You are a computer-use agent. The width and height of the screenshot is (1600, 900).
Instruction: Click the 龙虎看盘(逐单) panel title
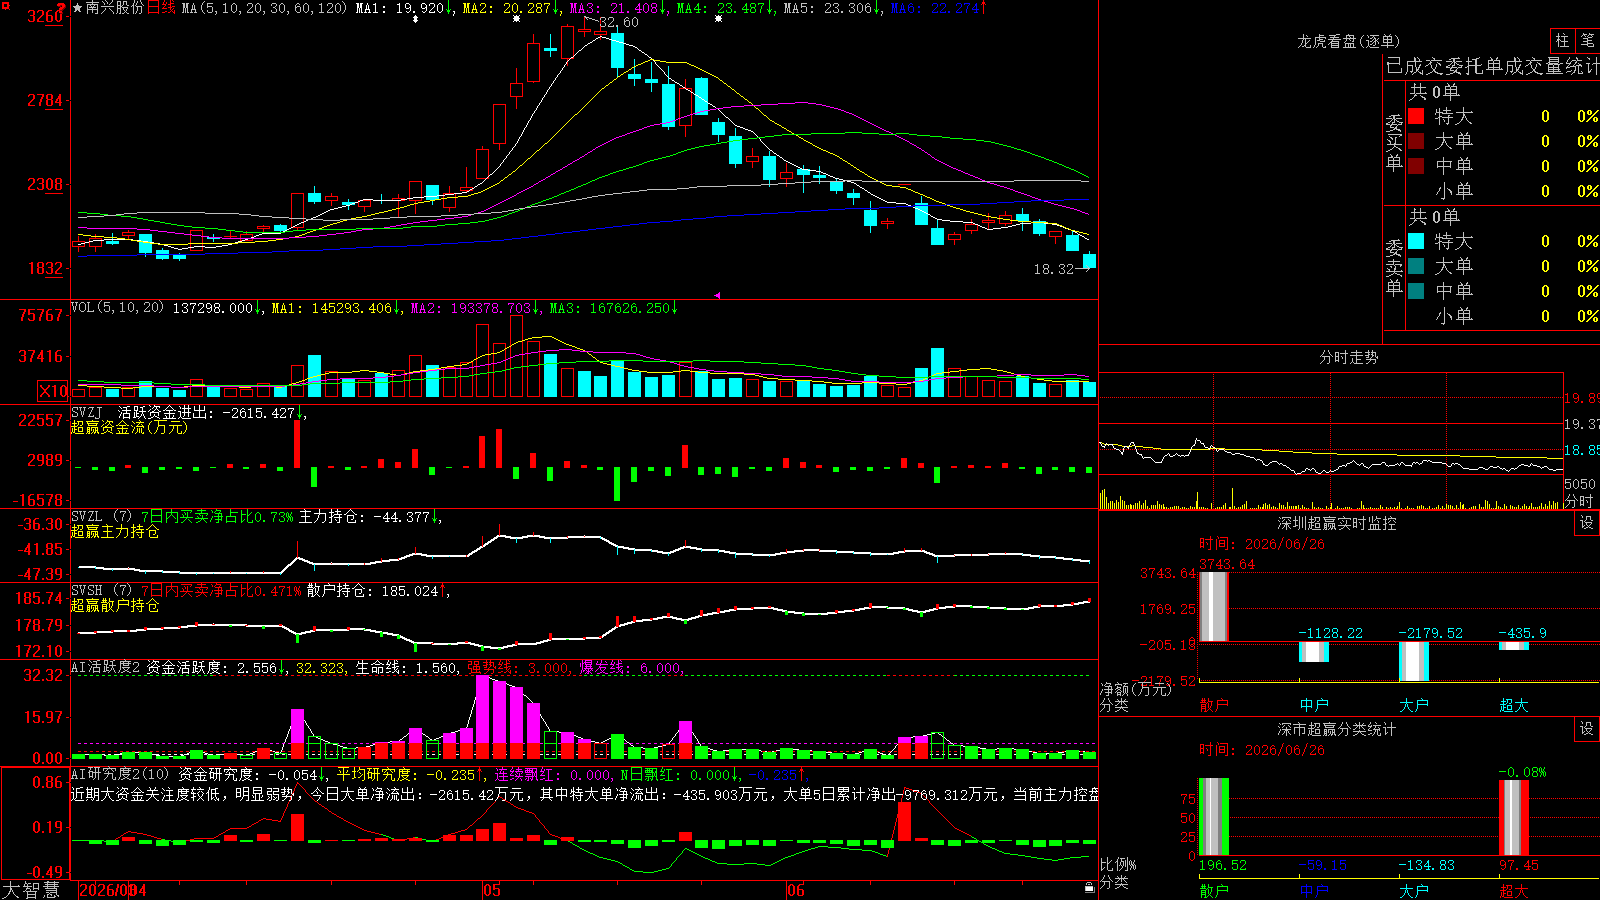click(x=1349, y=41)
